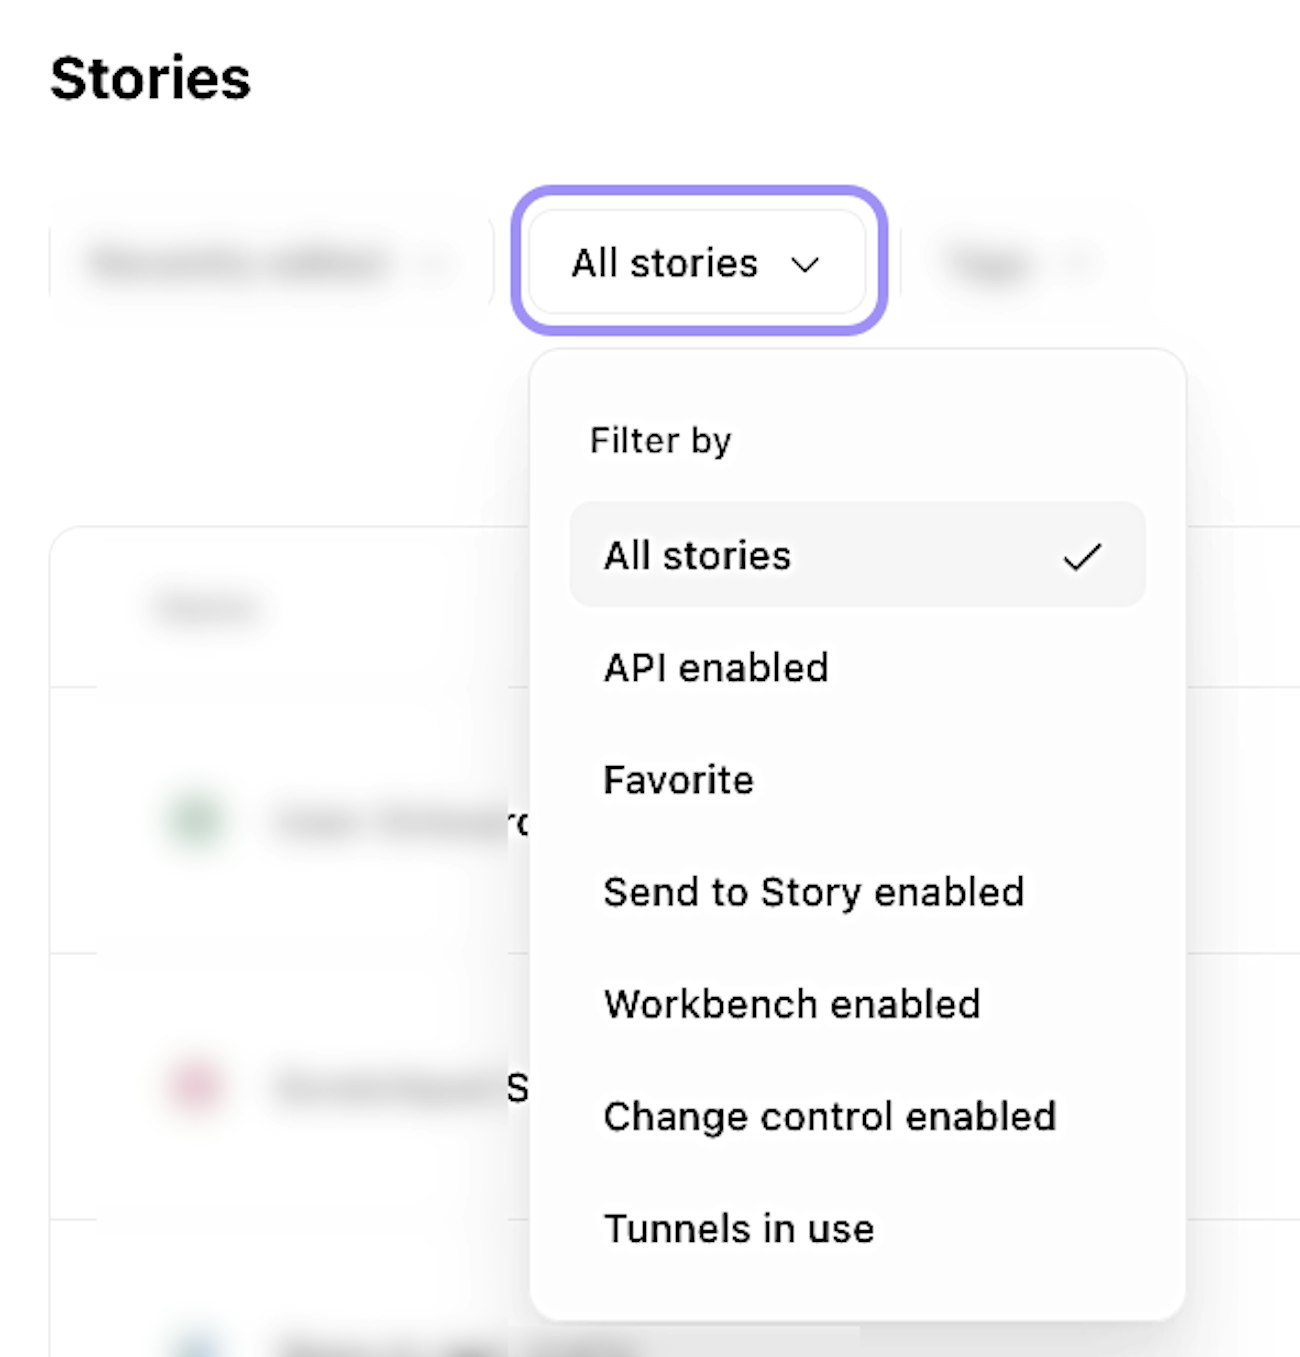Click the green story icon in first row
The height and width of the screenshot is (1357, 1300).
[195, 822]
